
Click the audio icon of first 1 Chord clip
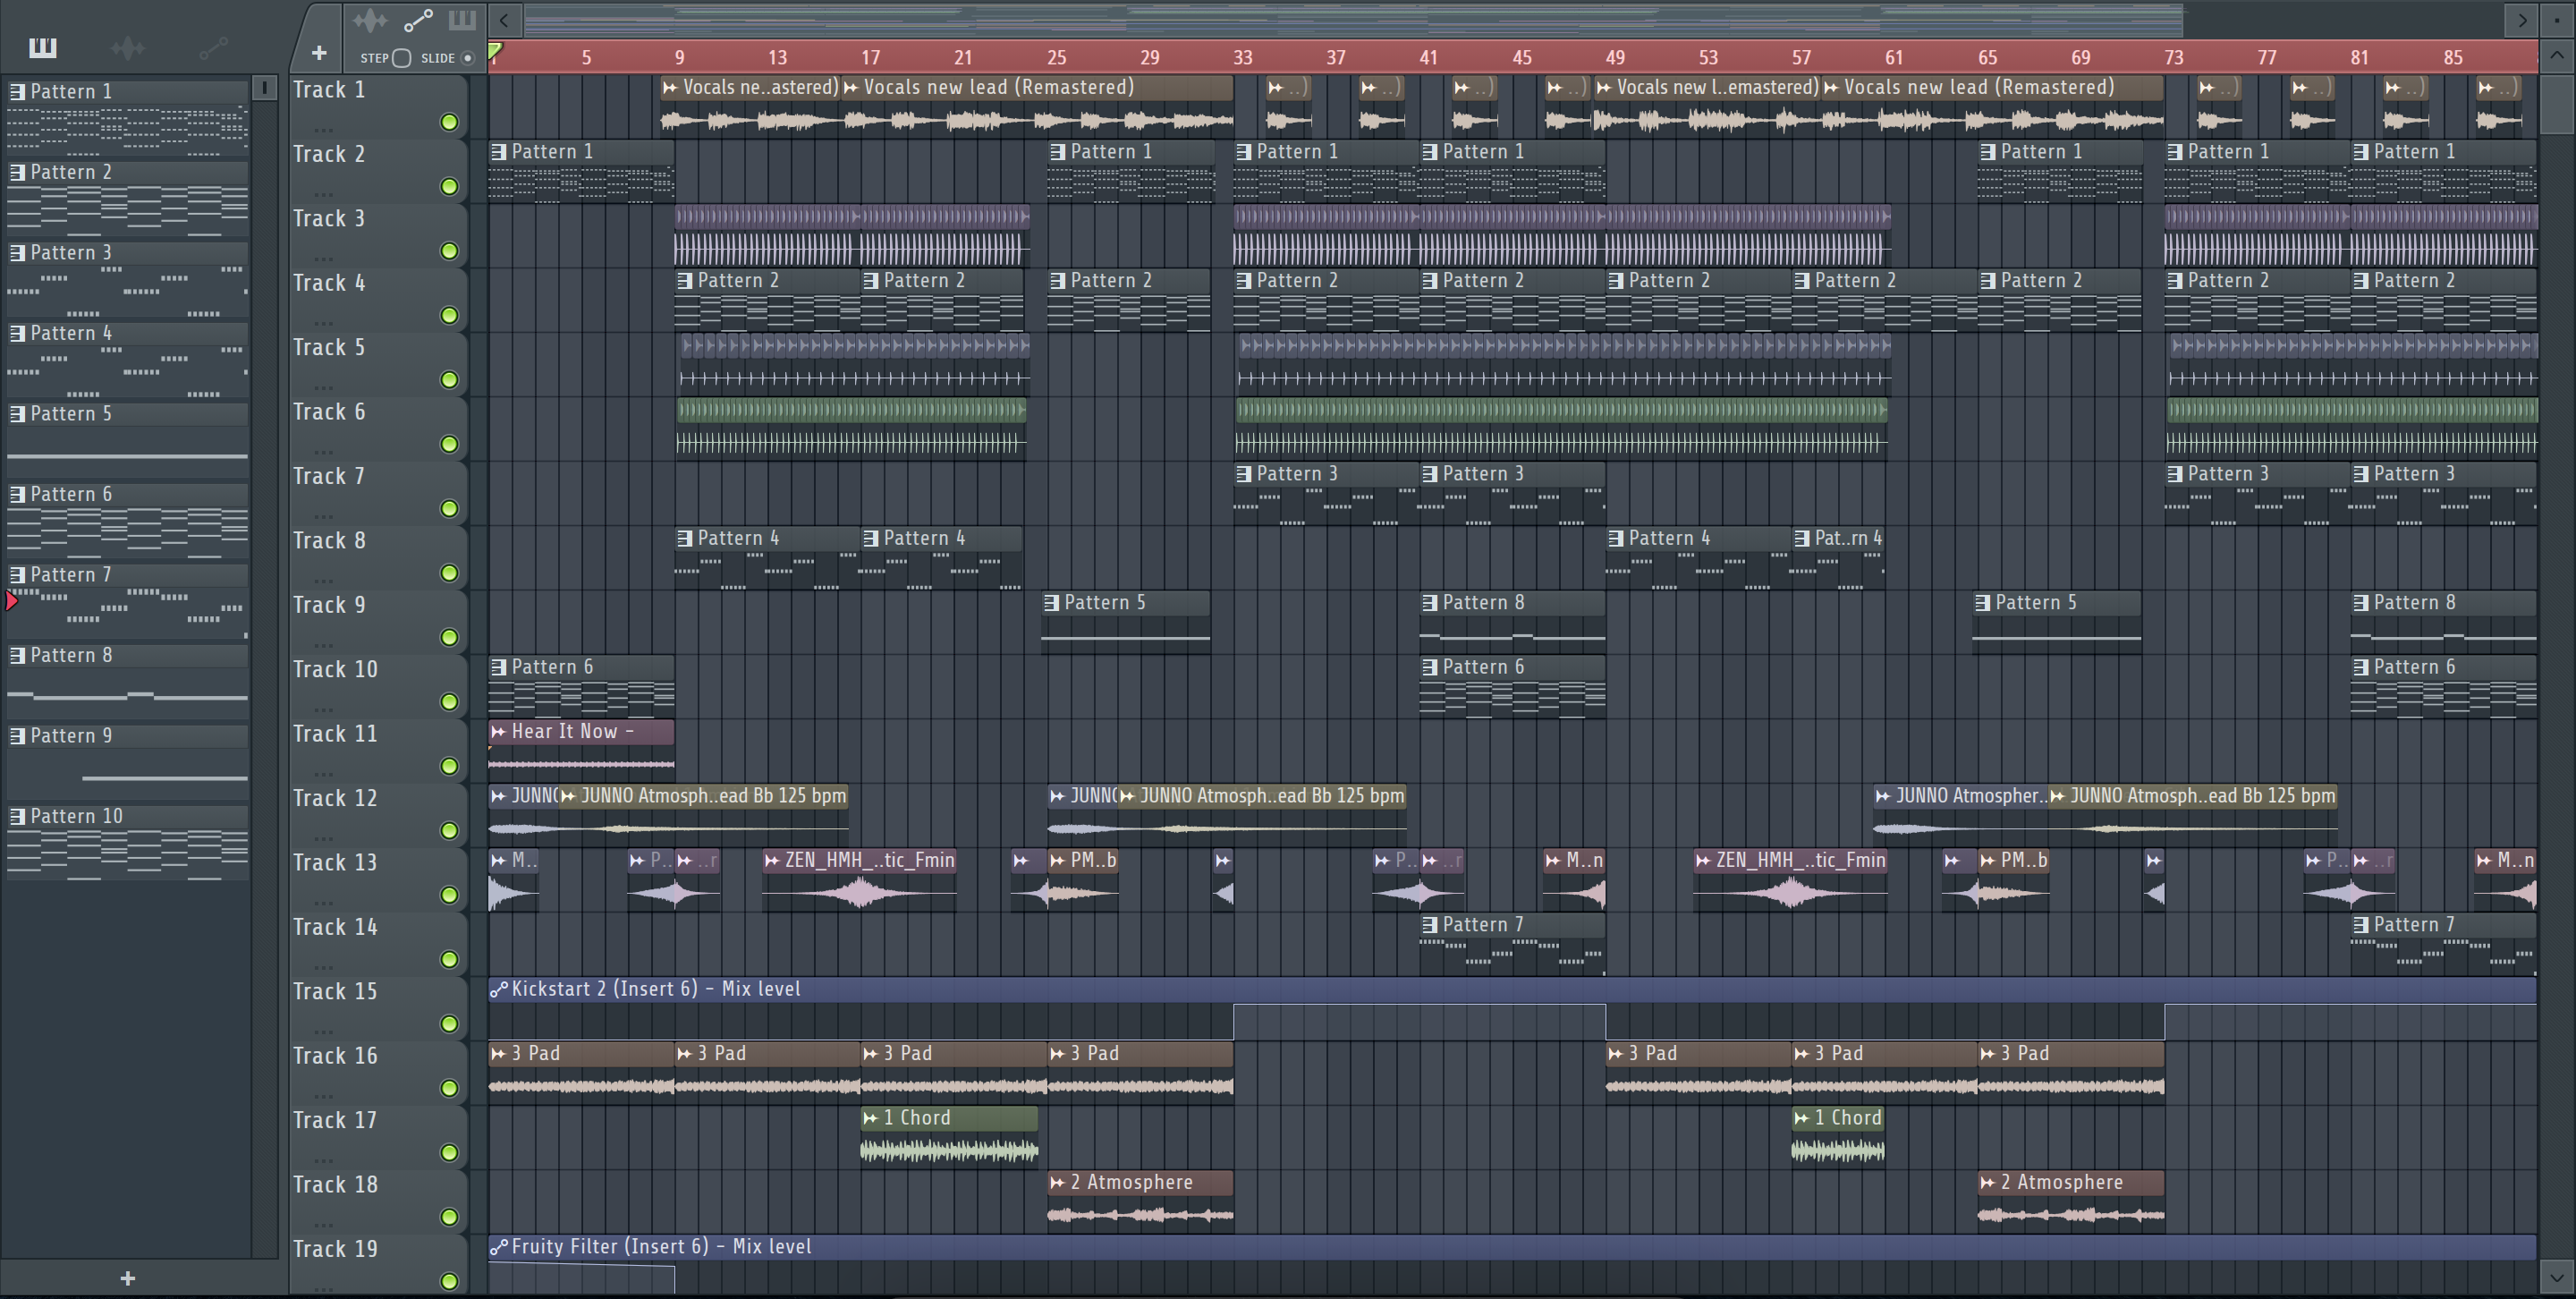tap(870, 1118)
